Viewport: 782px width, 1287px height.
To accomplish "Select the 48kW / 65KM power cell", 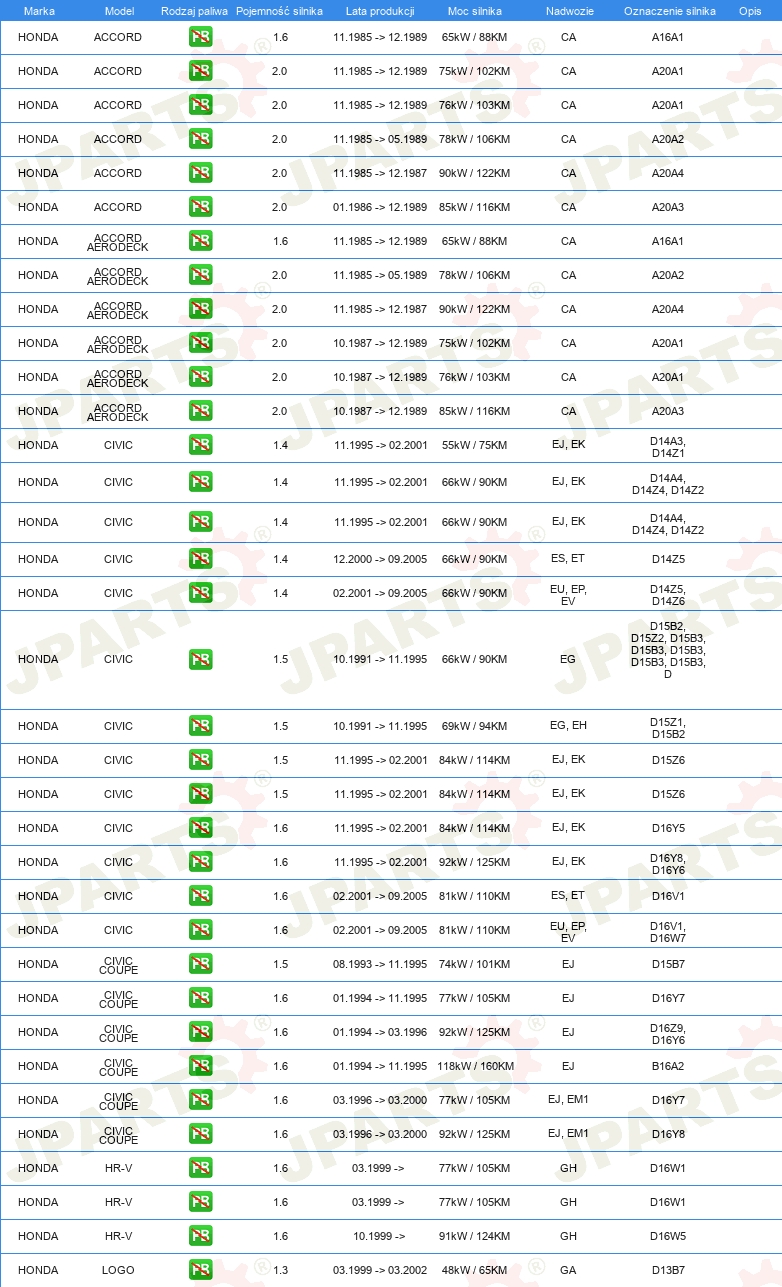I will click(x=475, y=1270).
